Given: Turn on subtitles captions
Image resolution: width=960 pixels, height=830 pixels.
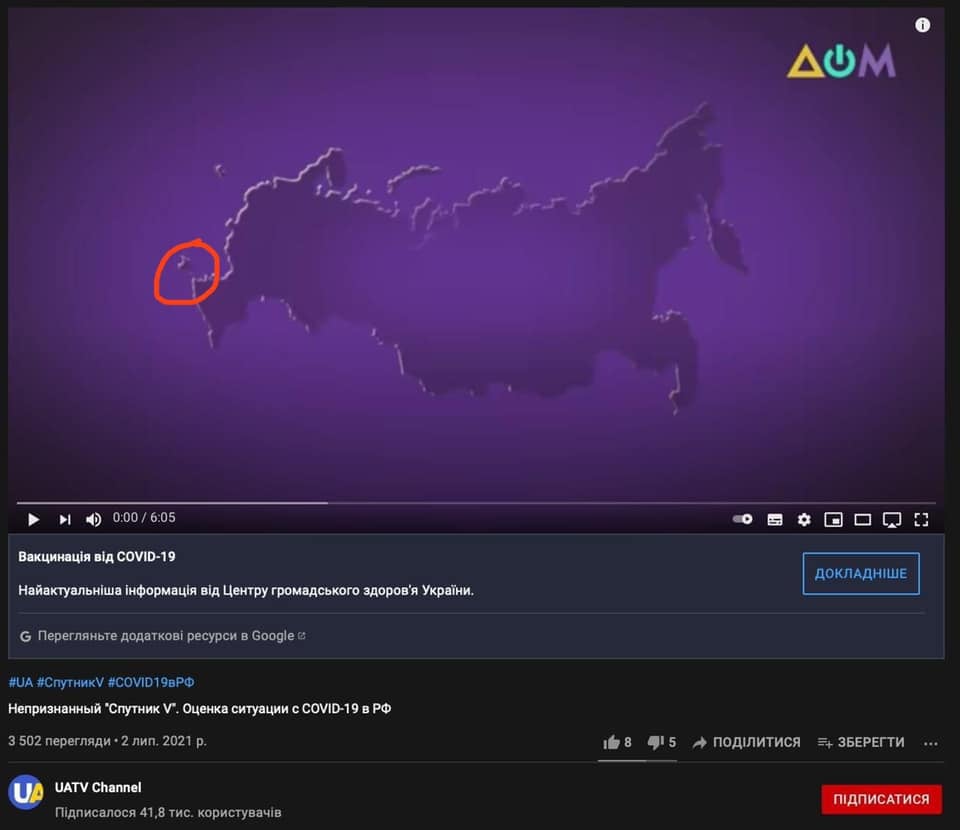Looking at the screenshot, I should point(774,520).
